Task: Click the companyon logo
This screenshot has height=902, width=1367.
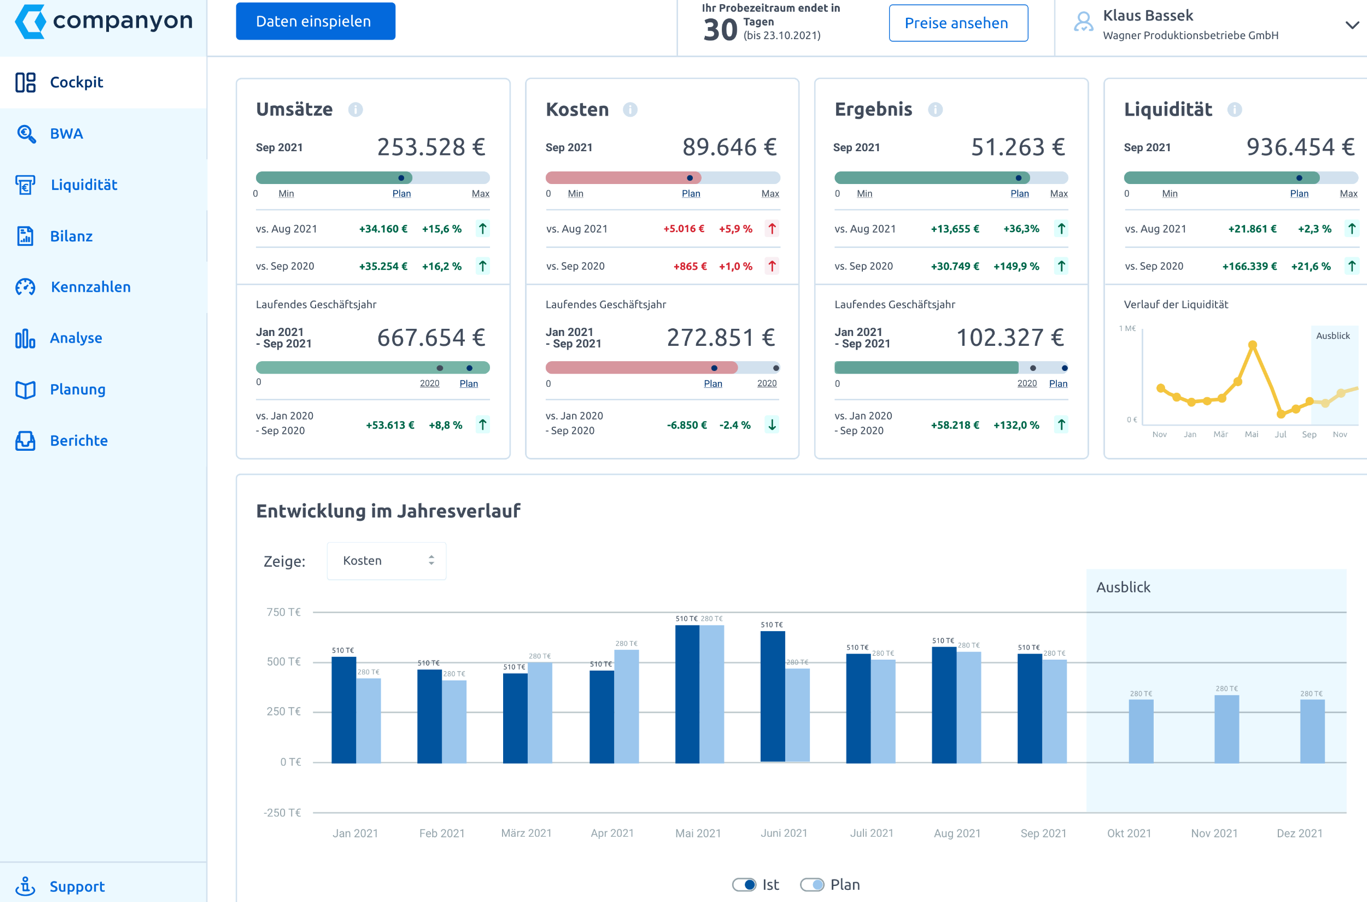Action: 104,21
